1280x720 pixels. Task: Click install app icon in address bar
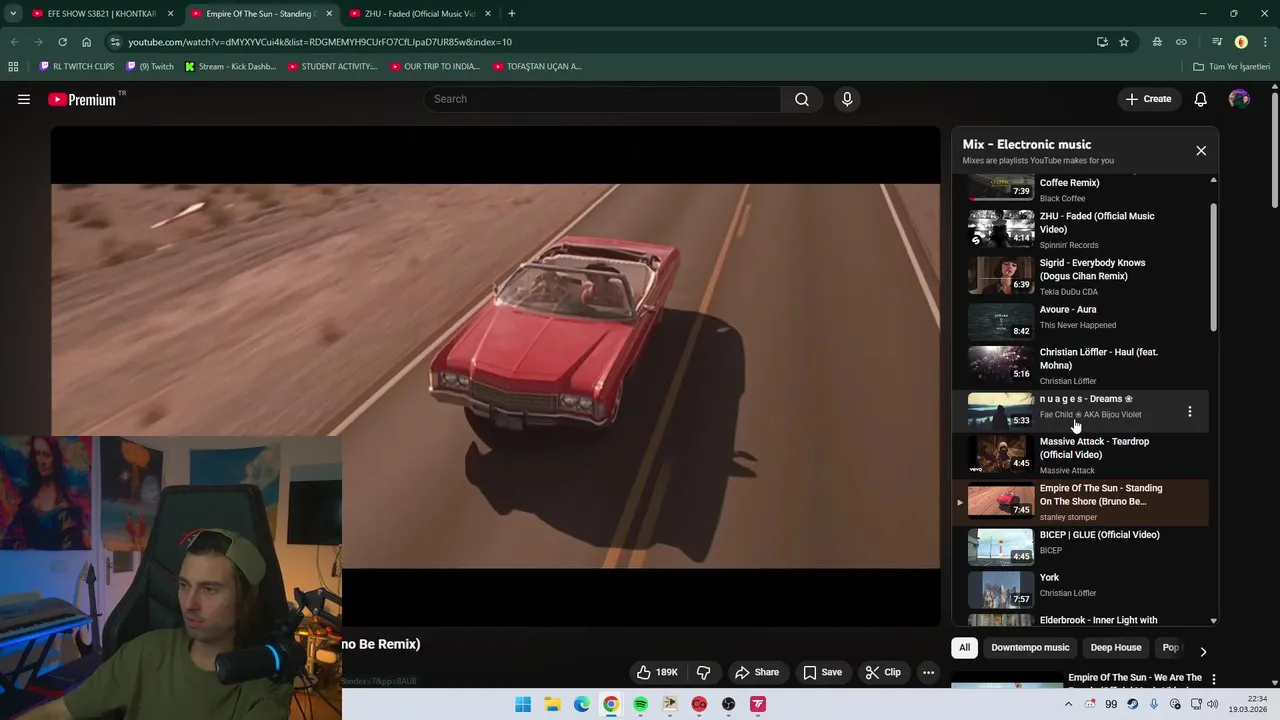(1102, 42)
